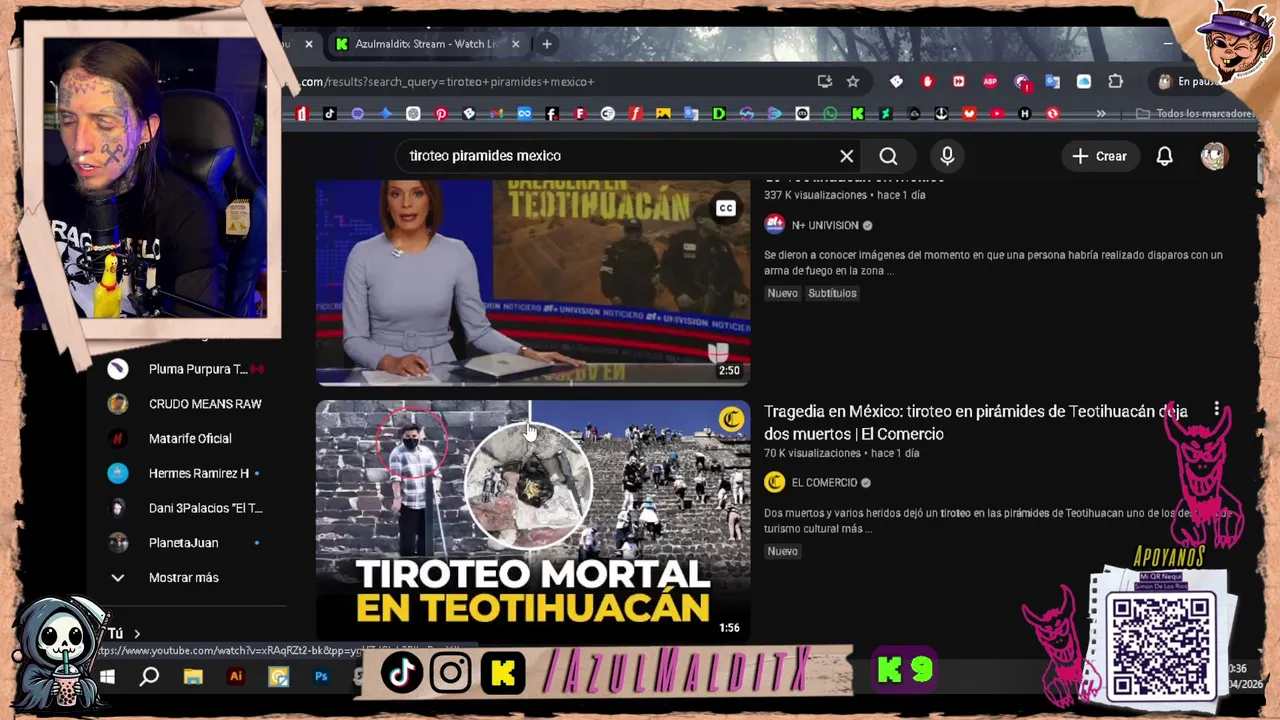Open Kick bookmark in bookmarks bar
The height and width of the screenshot is (720, 1280).
(x=858, y=114)
